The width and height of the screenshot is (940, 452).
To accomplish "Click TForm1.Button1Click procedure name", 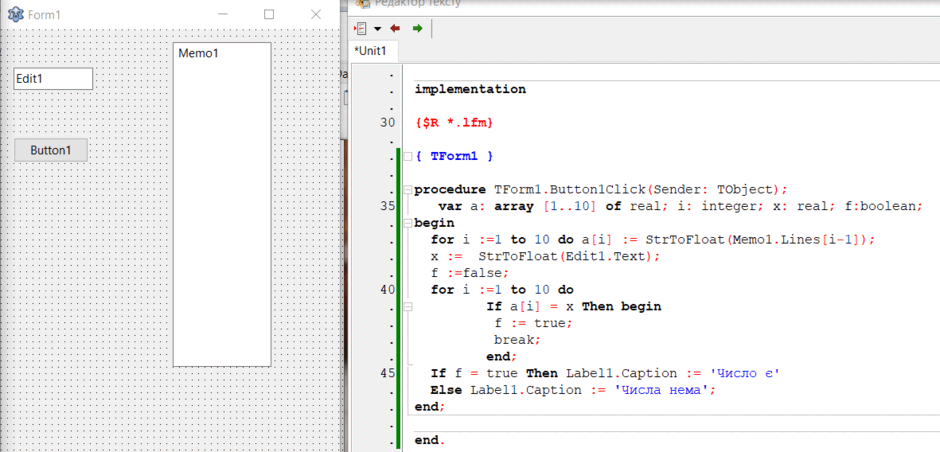I will 570,190.
